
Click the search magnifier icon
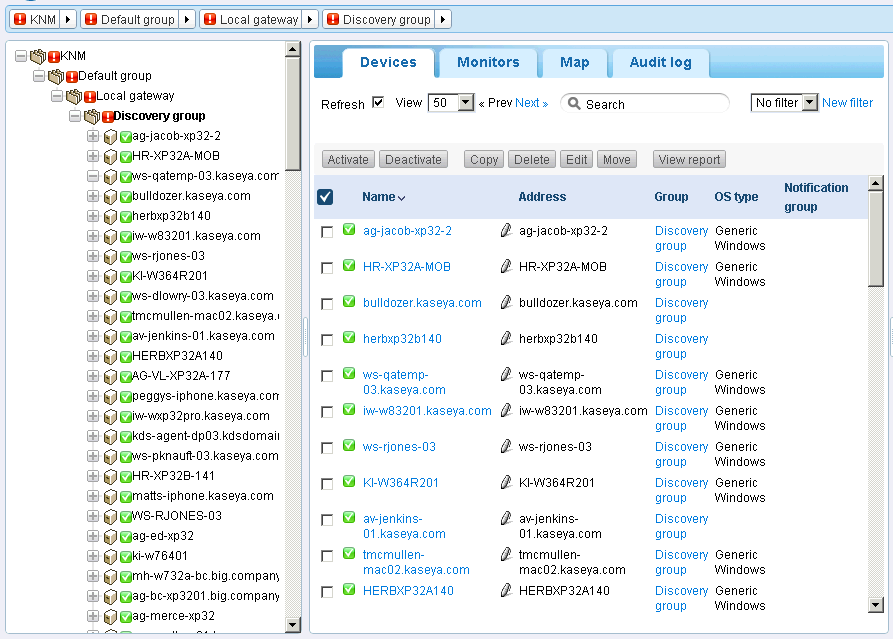point(573,104)
